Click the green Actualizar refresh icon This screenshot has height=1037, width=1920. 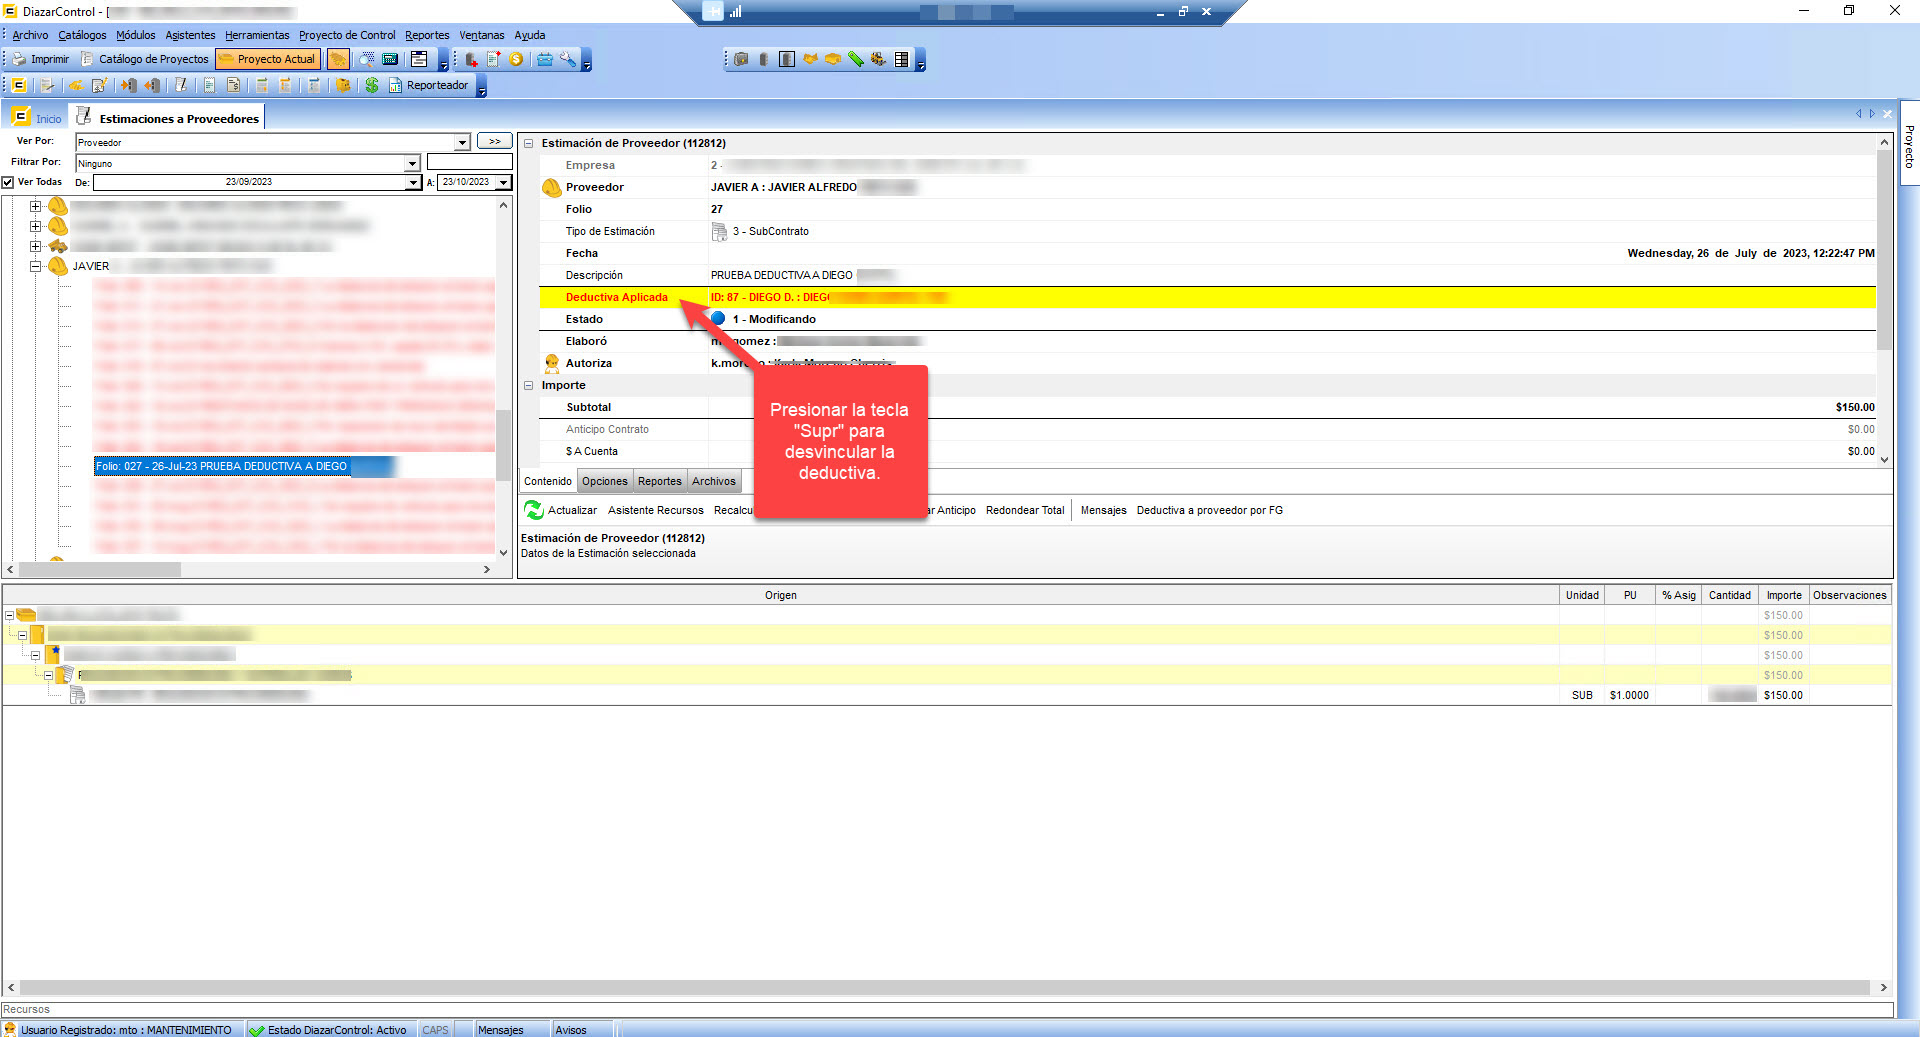click(534, 510)
